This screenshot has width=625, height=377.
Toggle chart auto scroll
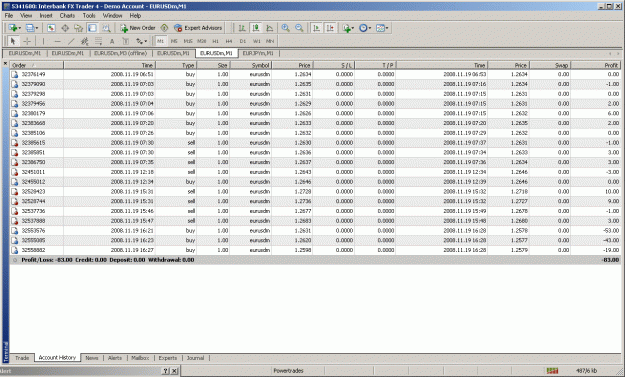tap(316, 28)
